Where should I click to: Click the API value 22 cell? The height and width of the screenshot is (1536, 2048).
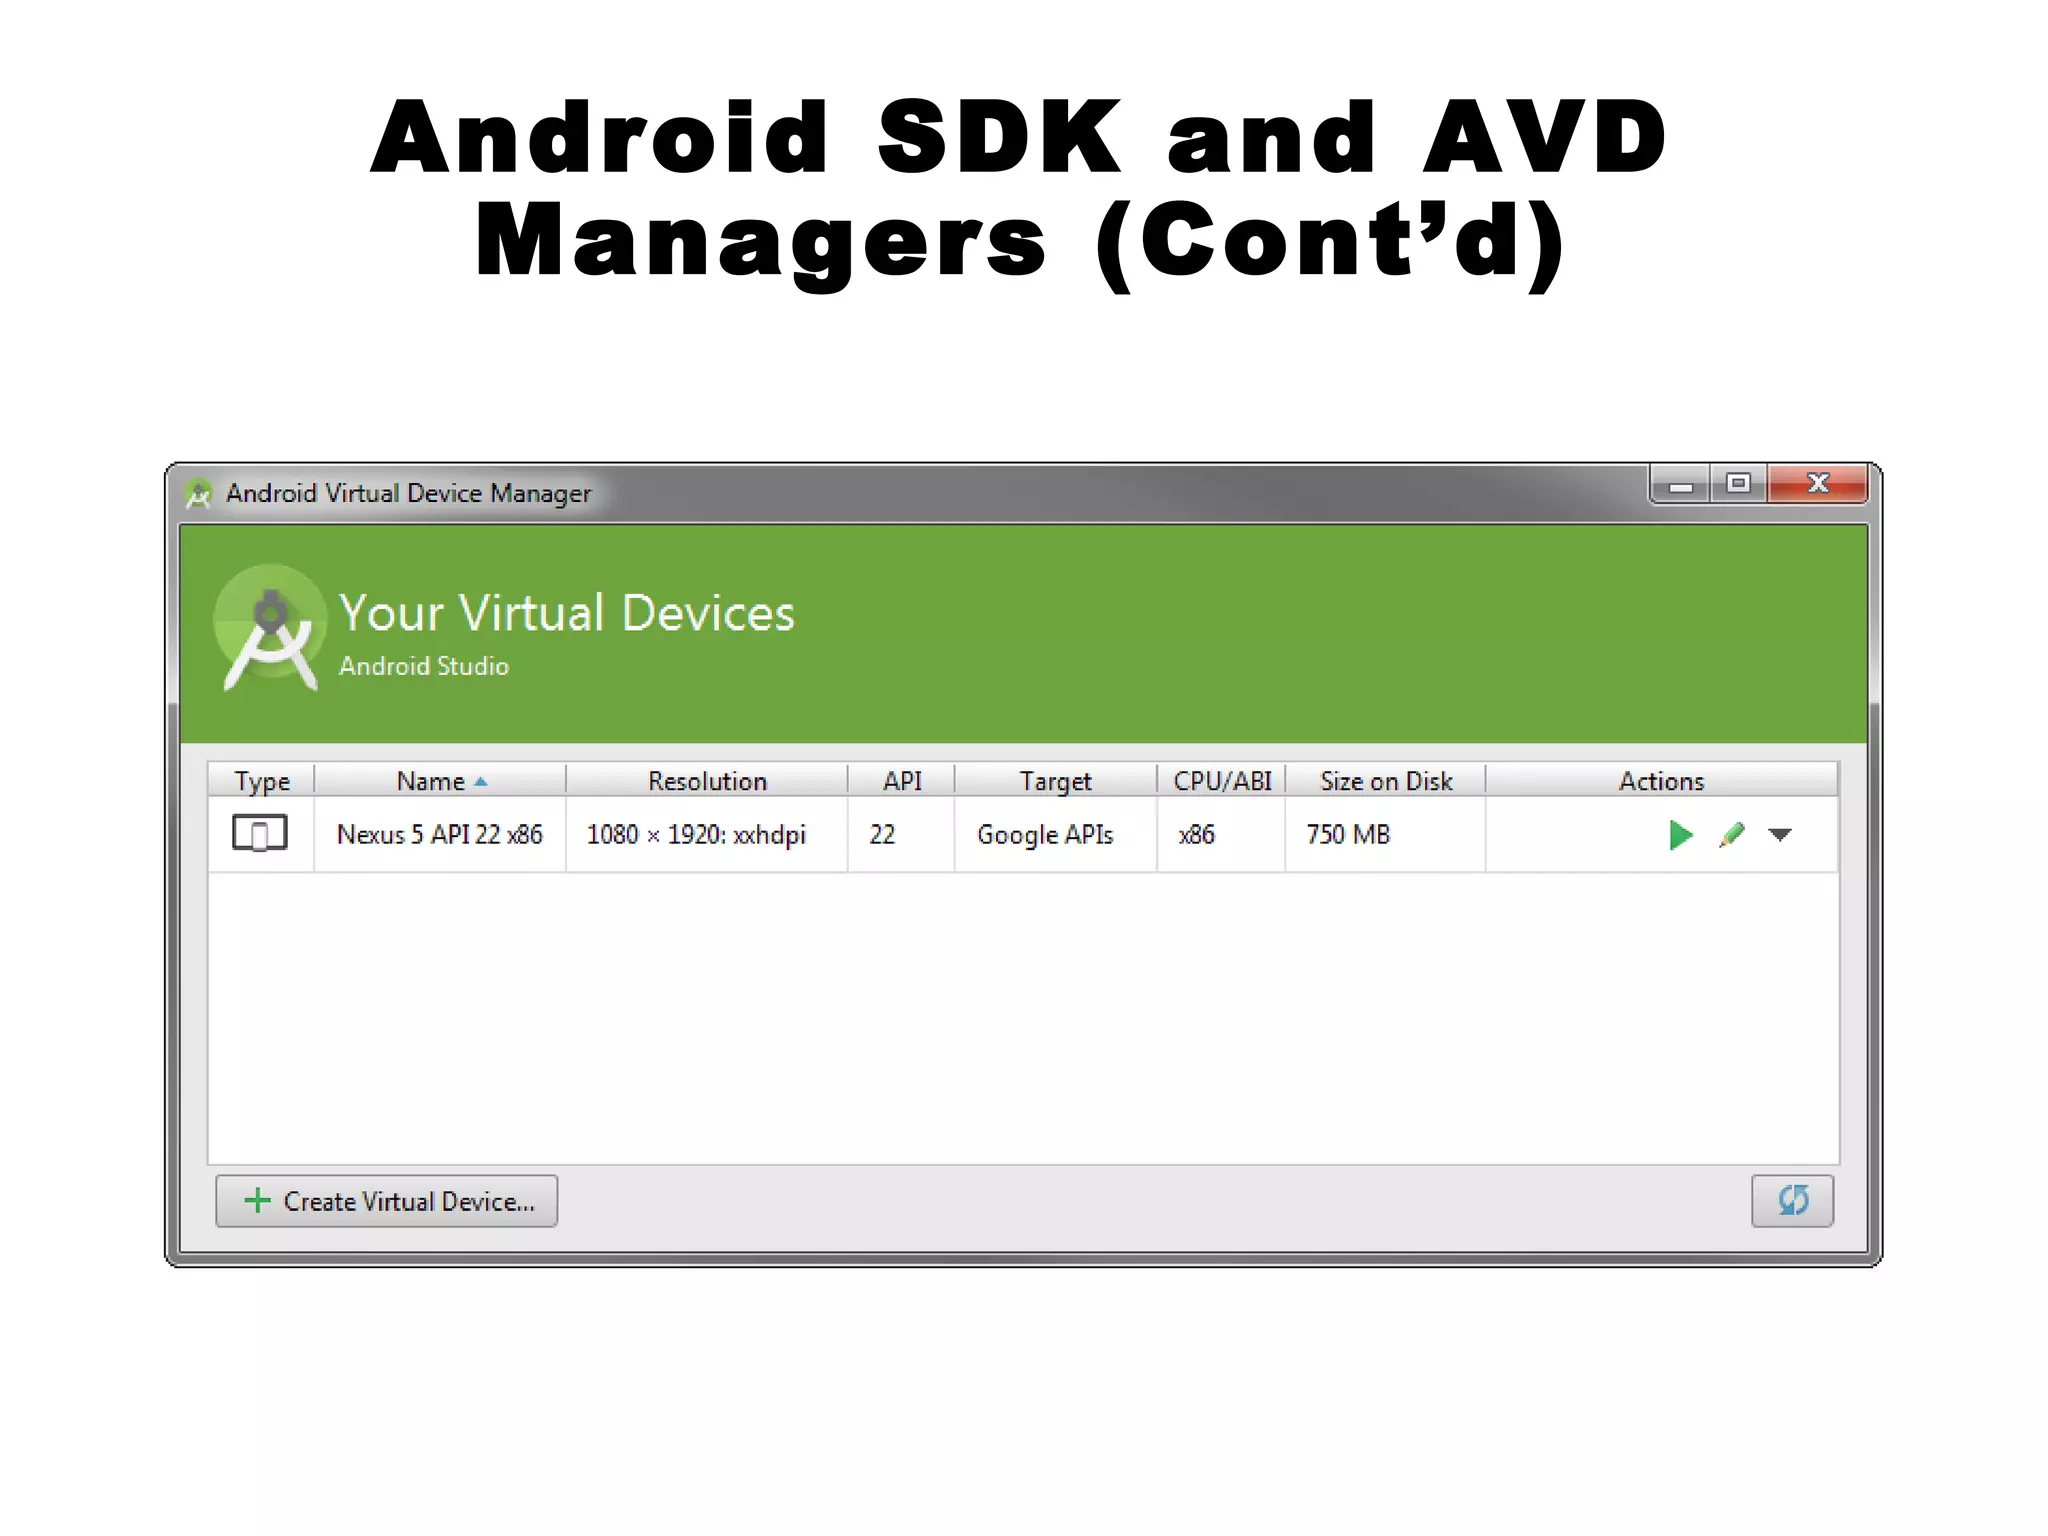(x=902, y=835)
